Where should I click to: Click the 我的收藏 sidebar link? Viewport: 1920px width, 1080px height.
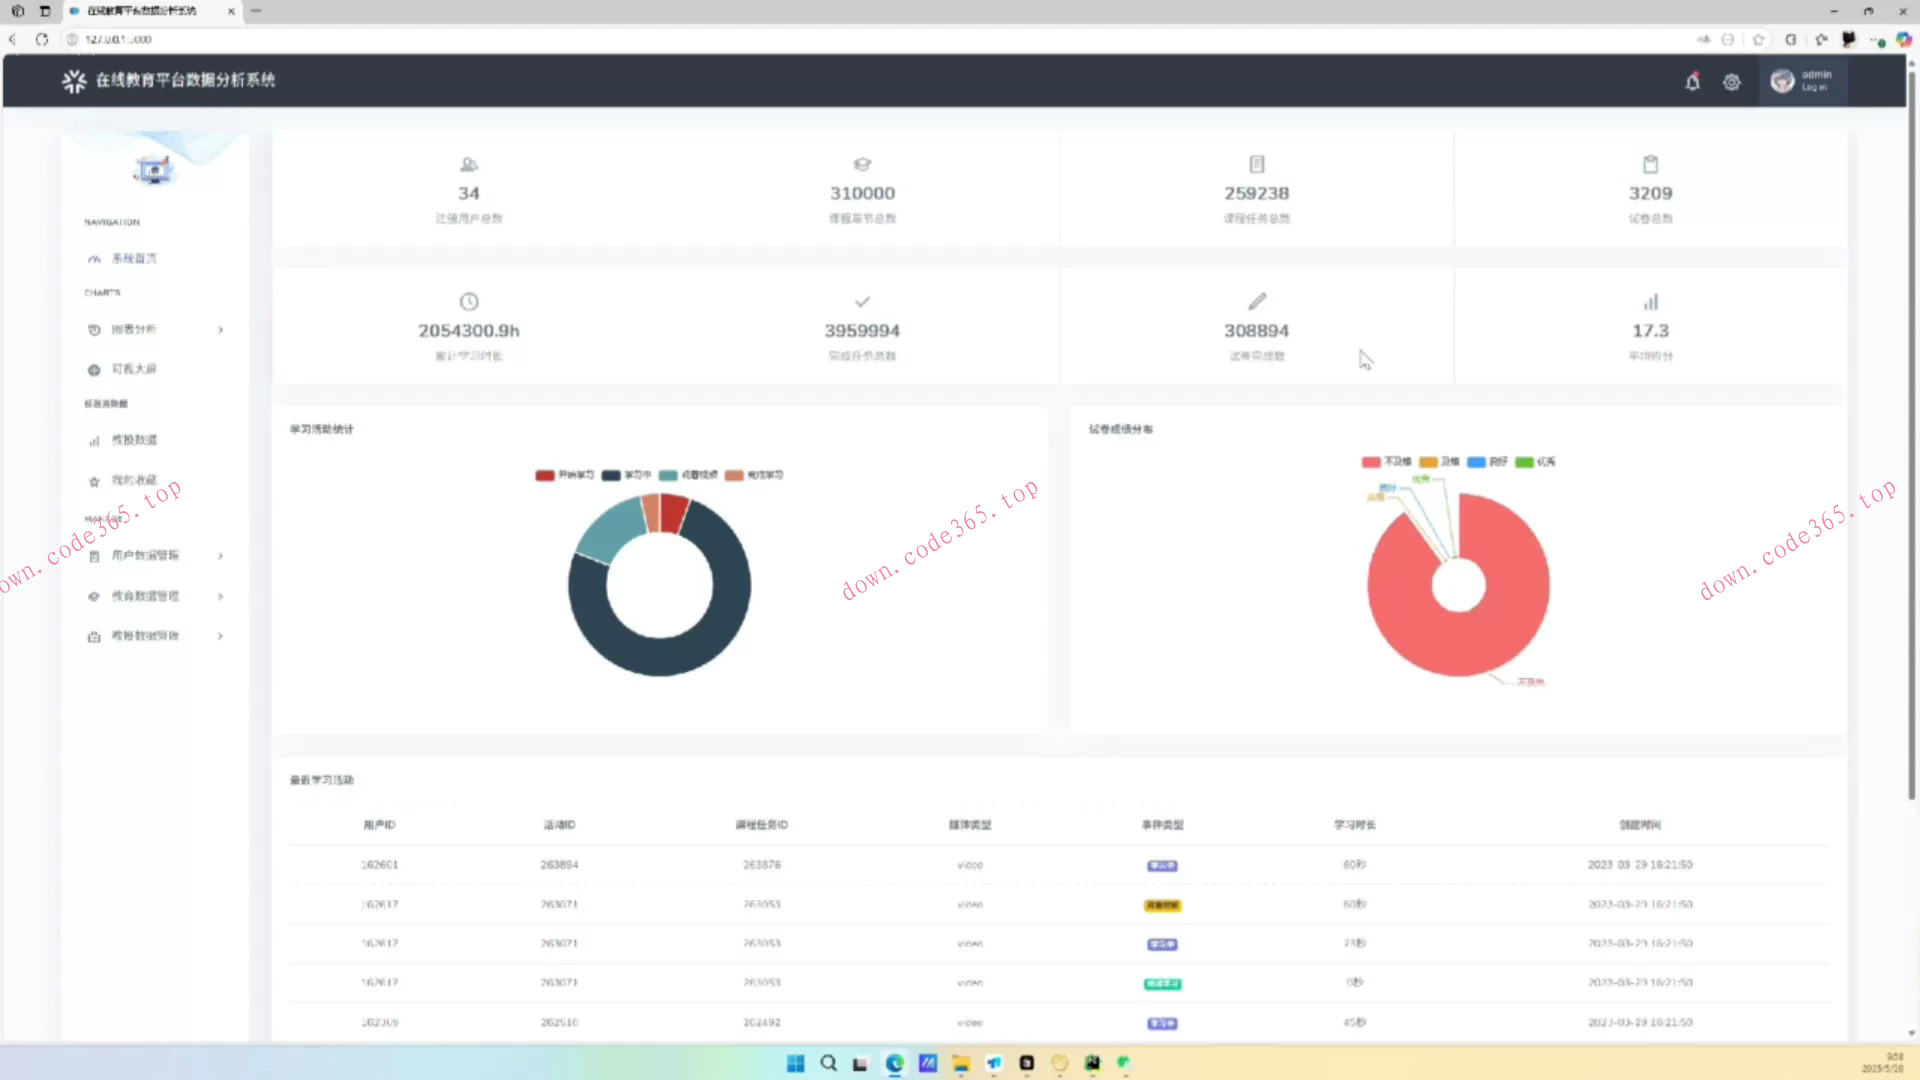pos(134,480)
